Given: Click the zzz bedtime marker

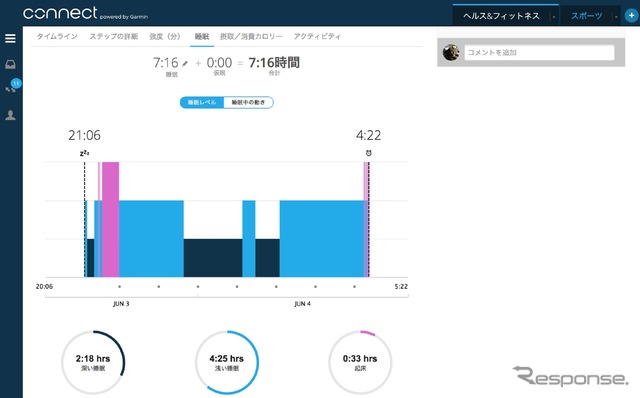Looking at the screenshot, I should (84, 153).
